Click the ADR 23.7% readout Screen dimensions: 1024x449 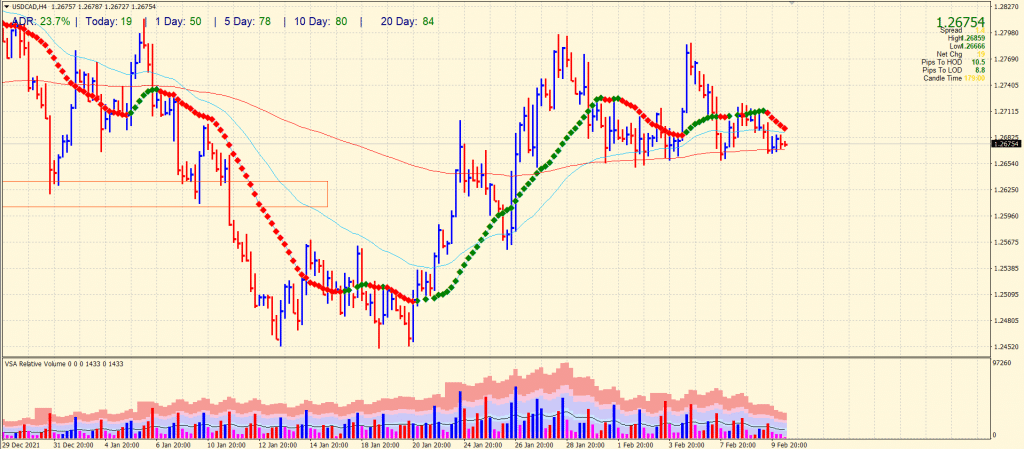tap(40, 22)
